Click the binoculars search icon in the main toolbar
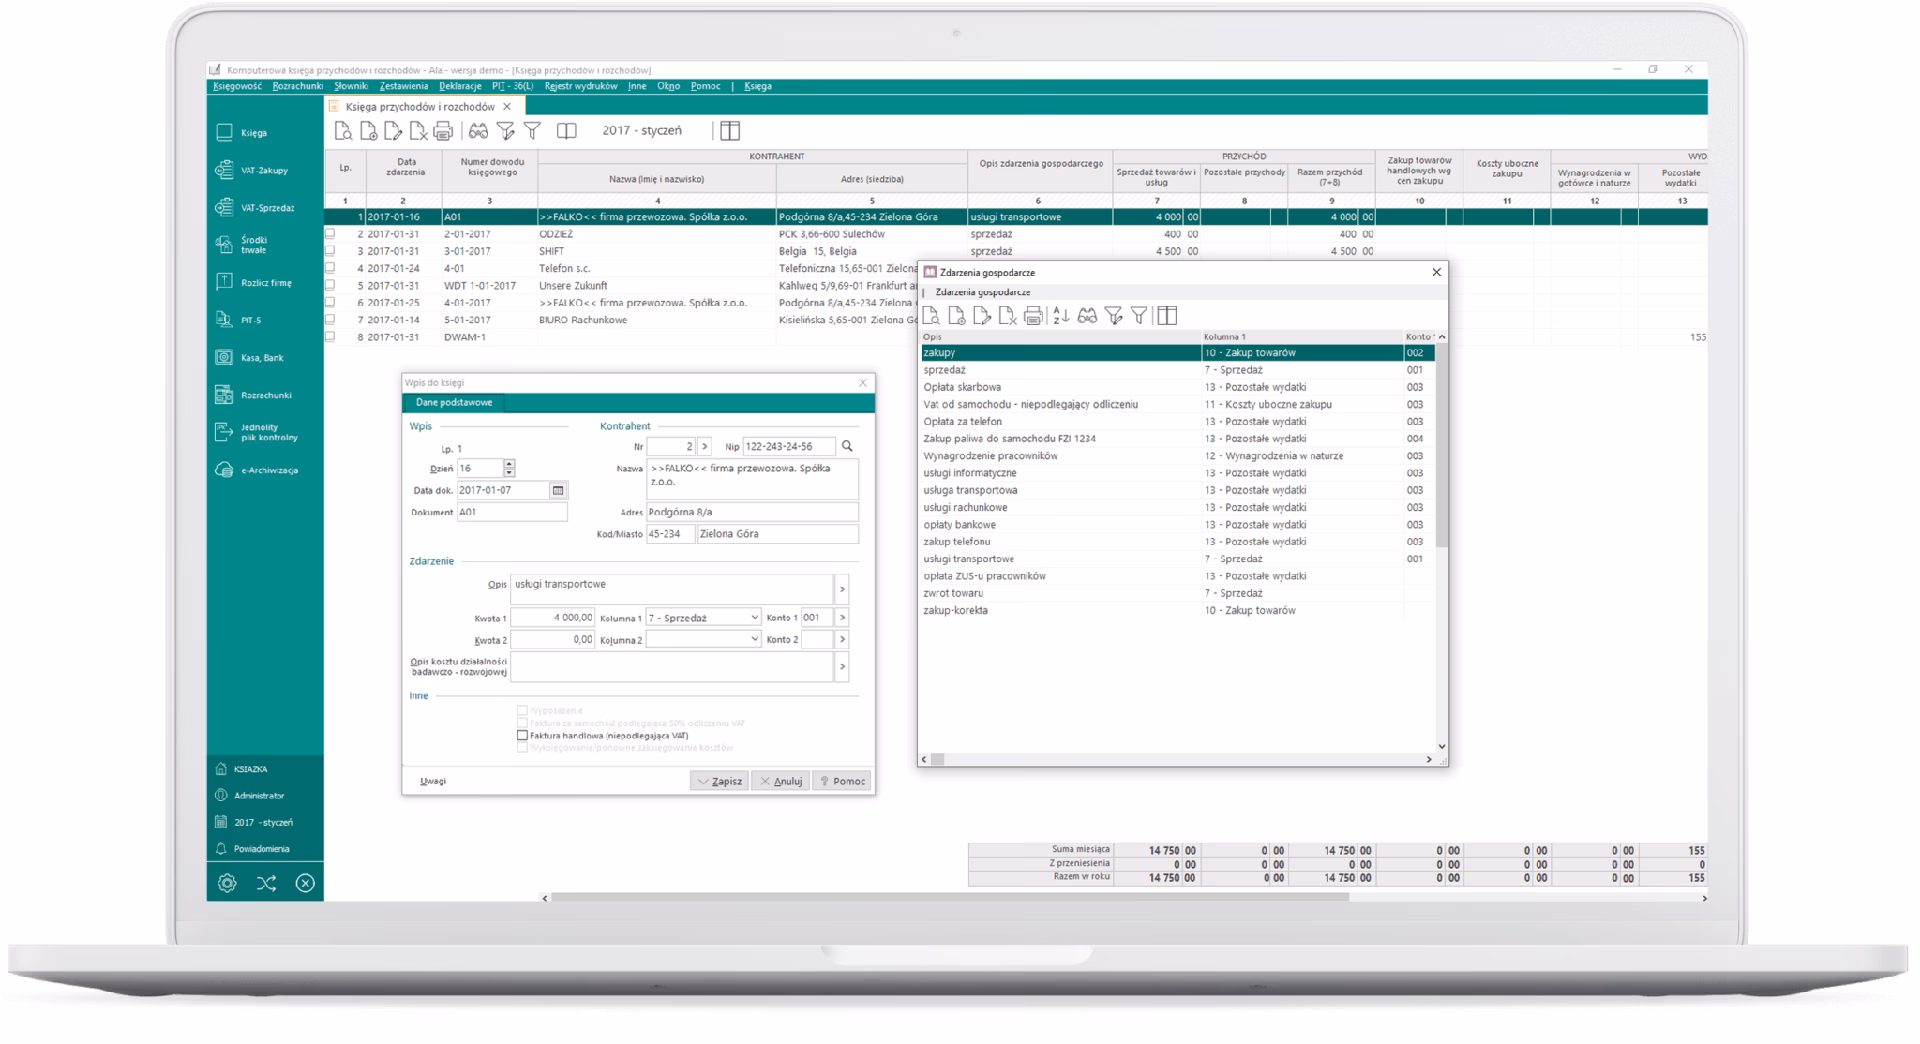Image resolution: width=1920 pixels, height=1044 pixels. coord(478,132)
